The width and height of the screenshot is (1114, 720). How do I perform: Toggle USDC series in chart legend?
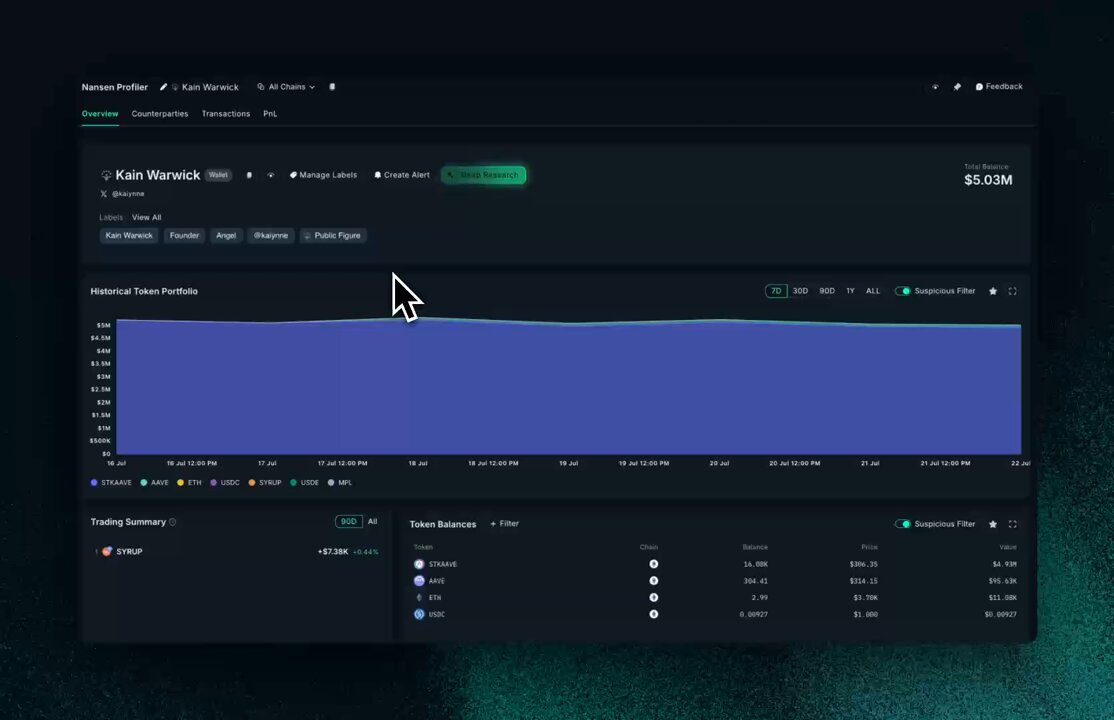point(225,483)
